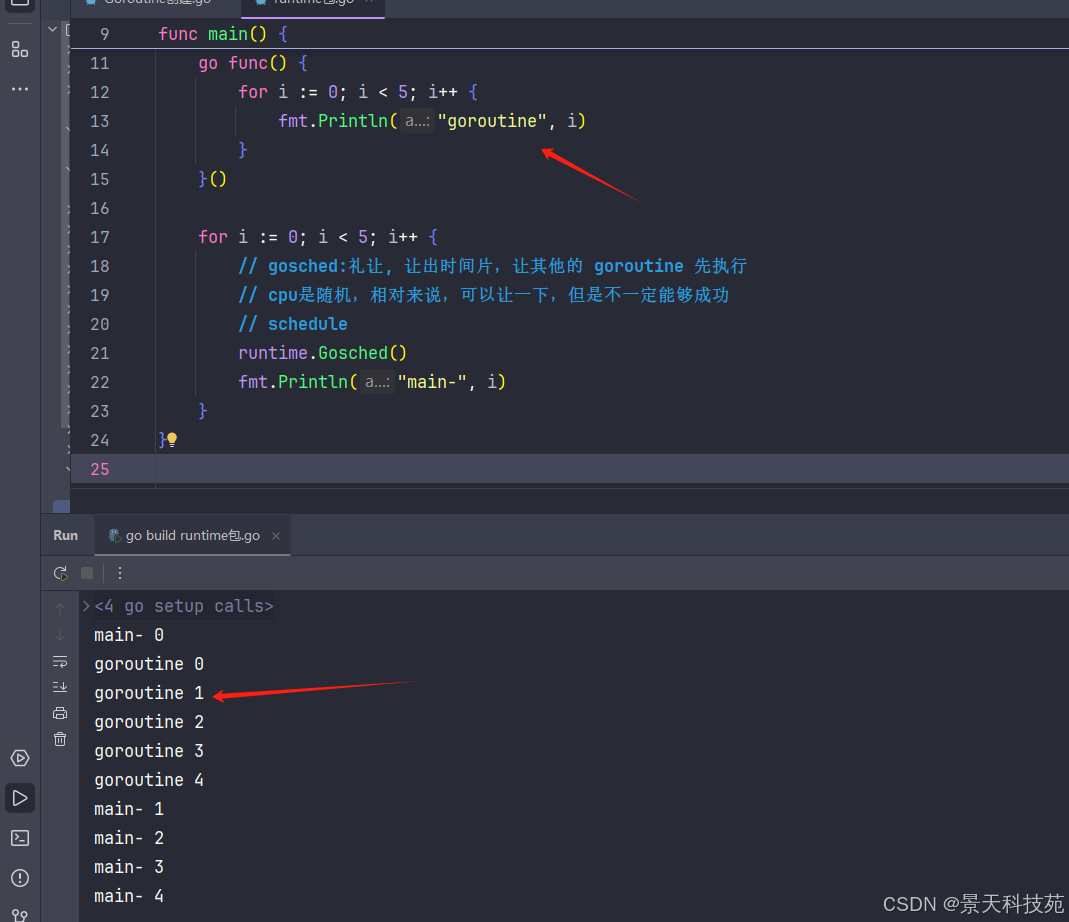Toggle scroll to end of output
The image size is (1069, 922).
tap(60, 686)
